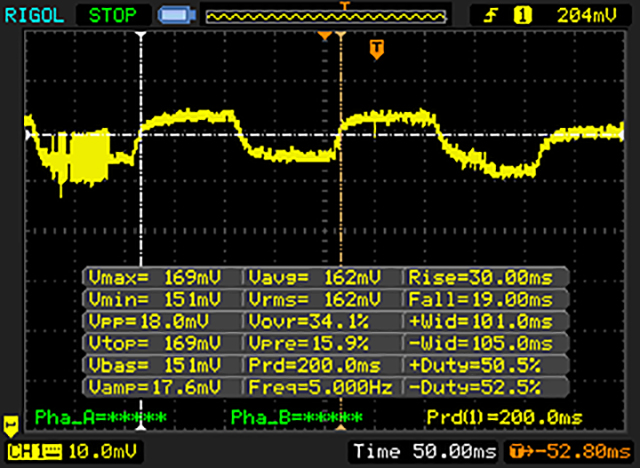Click the battery status icon
Screen dimensions: 640x468
(175, 15)
